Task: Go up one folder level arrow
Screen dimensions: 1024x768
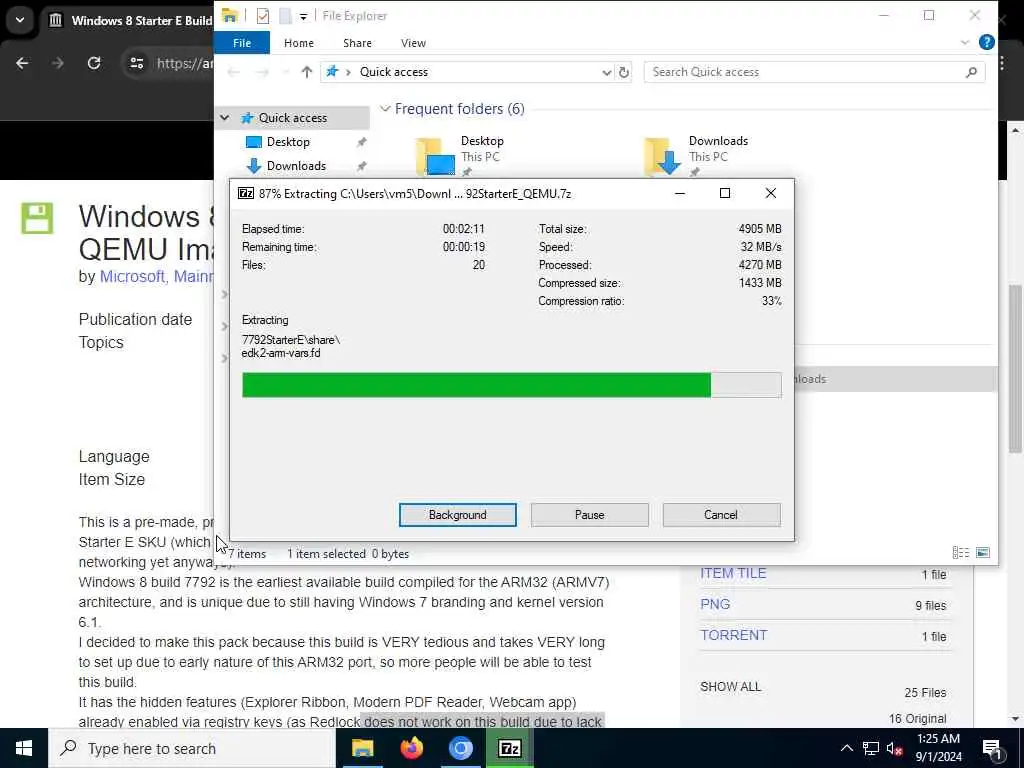Action: tap(306, 72)
